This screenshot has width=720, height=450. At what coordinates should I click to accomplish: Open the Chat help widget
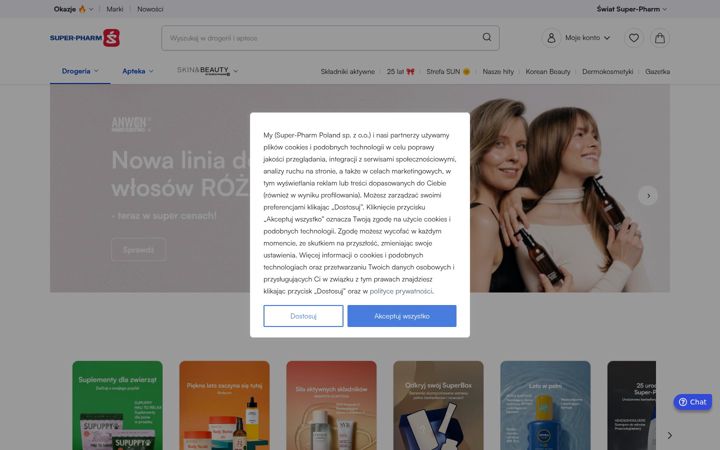tap(692, 402)
